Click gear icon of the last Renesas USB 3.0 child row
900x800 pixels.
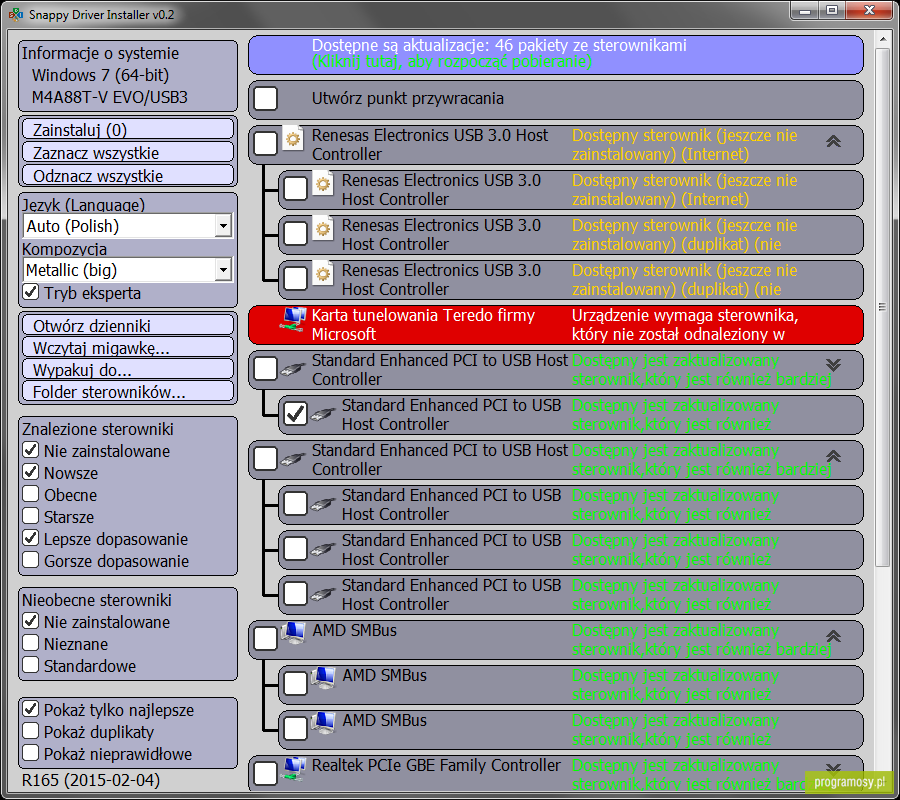coord(323,274)
